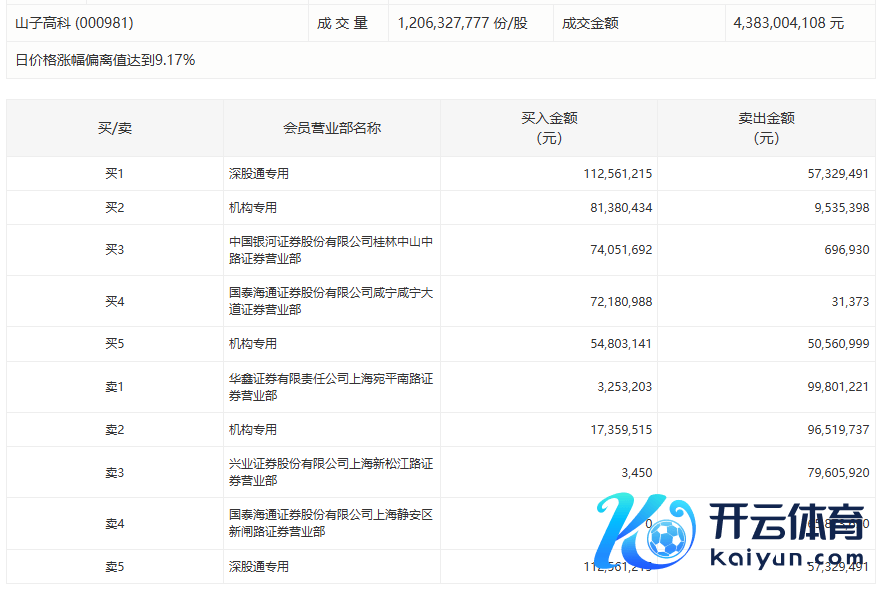Image resolution: width=879 pixels, height=591 pixels.
Task: Click 国泰海通证券 上海静安区新闸路 entry
Action: (330, 523)
